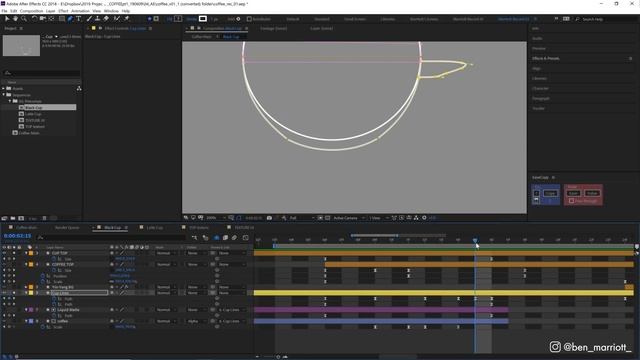The width and height of the screenshot is (640, 360).
Task: Collapse the Liquid Matte layer properties
Action: point(26,310)
